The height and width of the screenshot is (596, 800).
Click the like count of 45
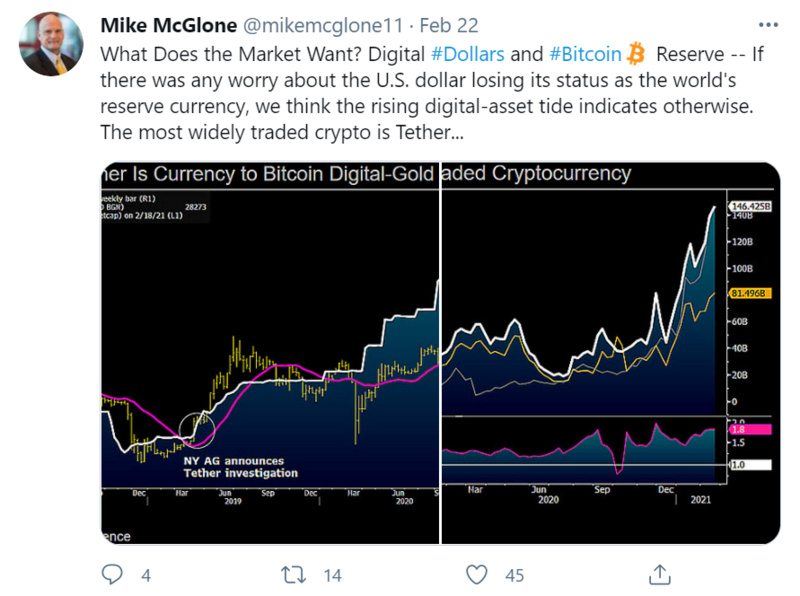(x=515, y=575)
